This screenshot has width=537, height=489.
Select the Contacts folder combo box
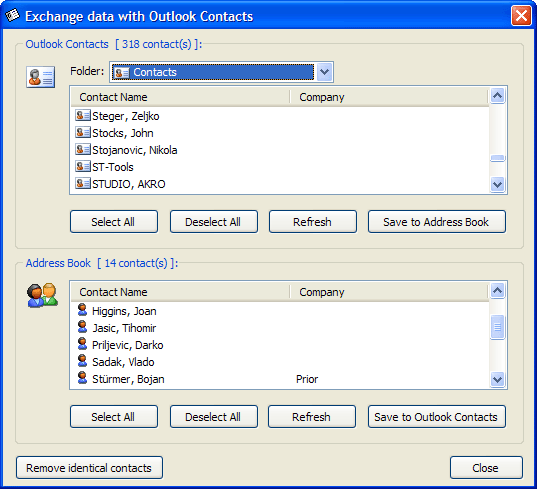click(221, 72)
